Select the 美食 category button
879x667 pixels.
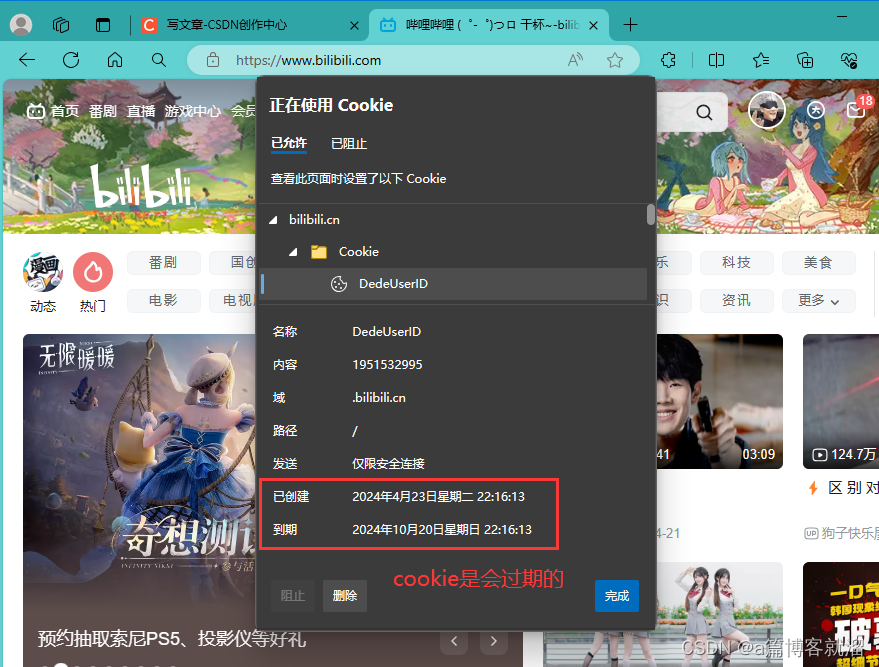click(x=818, y=262)
